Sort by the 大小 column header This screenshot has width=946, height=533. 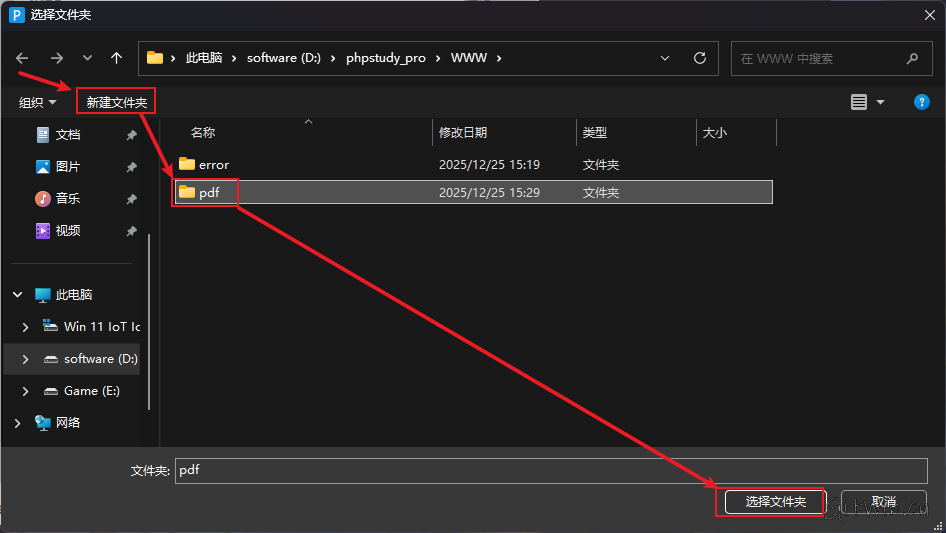[715, 133]
